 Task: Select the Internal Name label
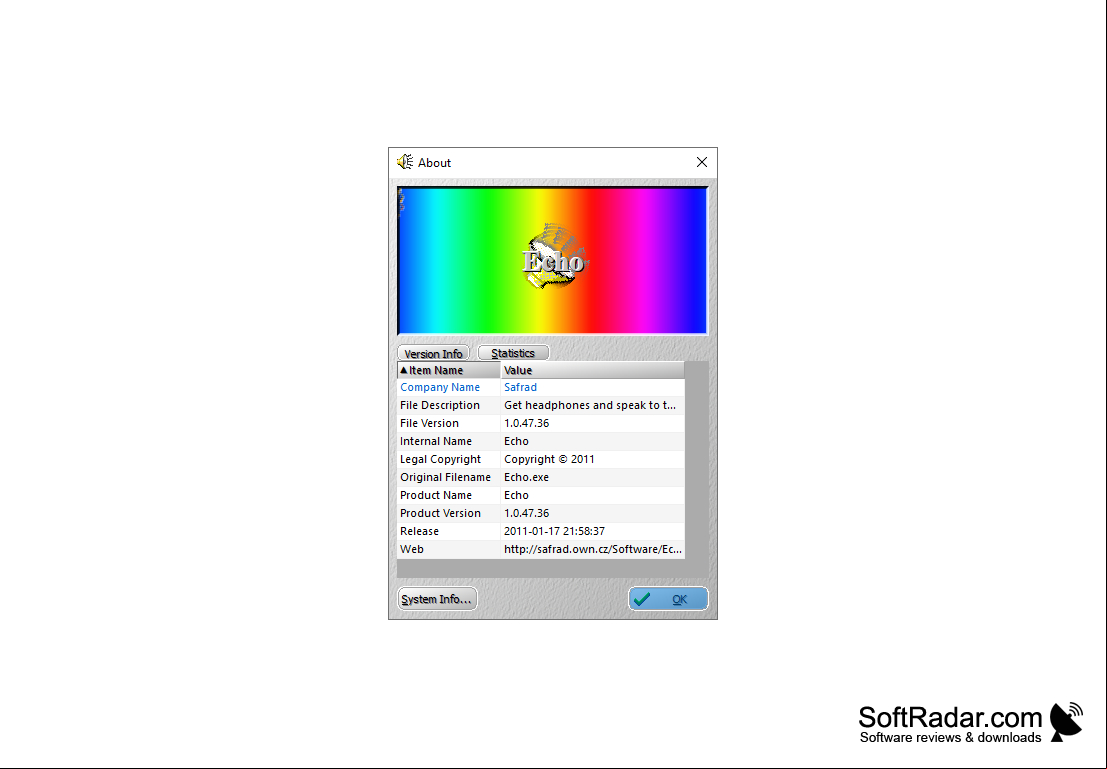point(436,441)
